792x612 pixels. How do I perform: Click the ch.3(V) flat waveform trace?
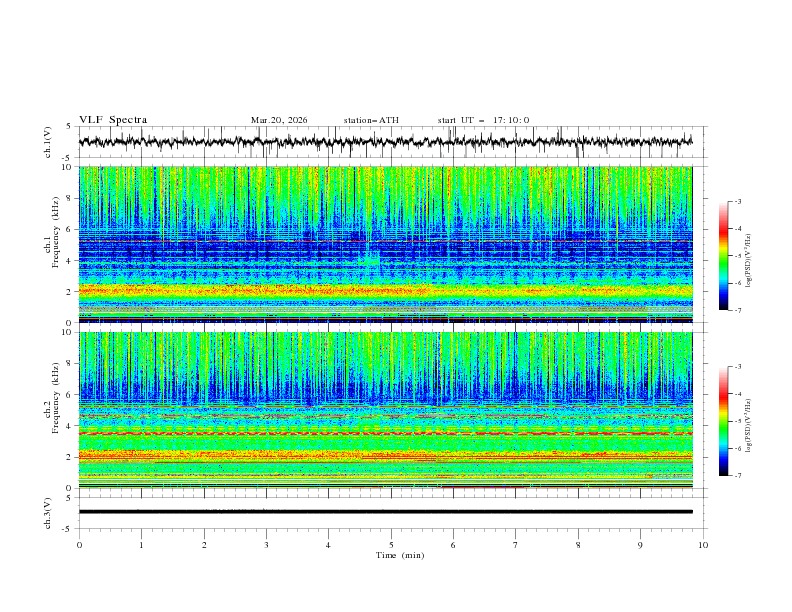(x=390, y=512)
